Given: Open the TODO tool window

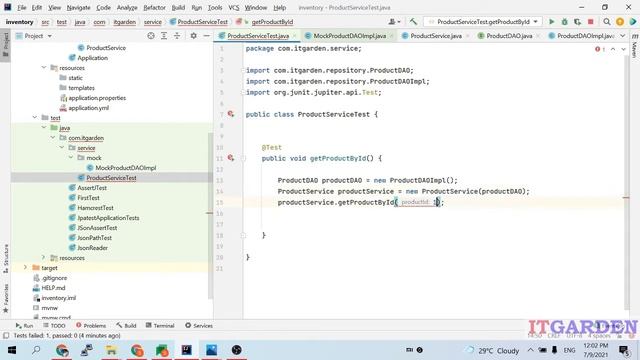Looking at the screenshot, I should point(54,326).
